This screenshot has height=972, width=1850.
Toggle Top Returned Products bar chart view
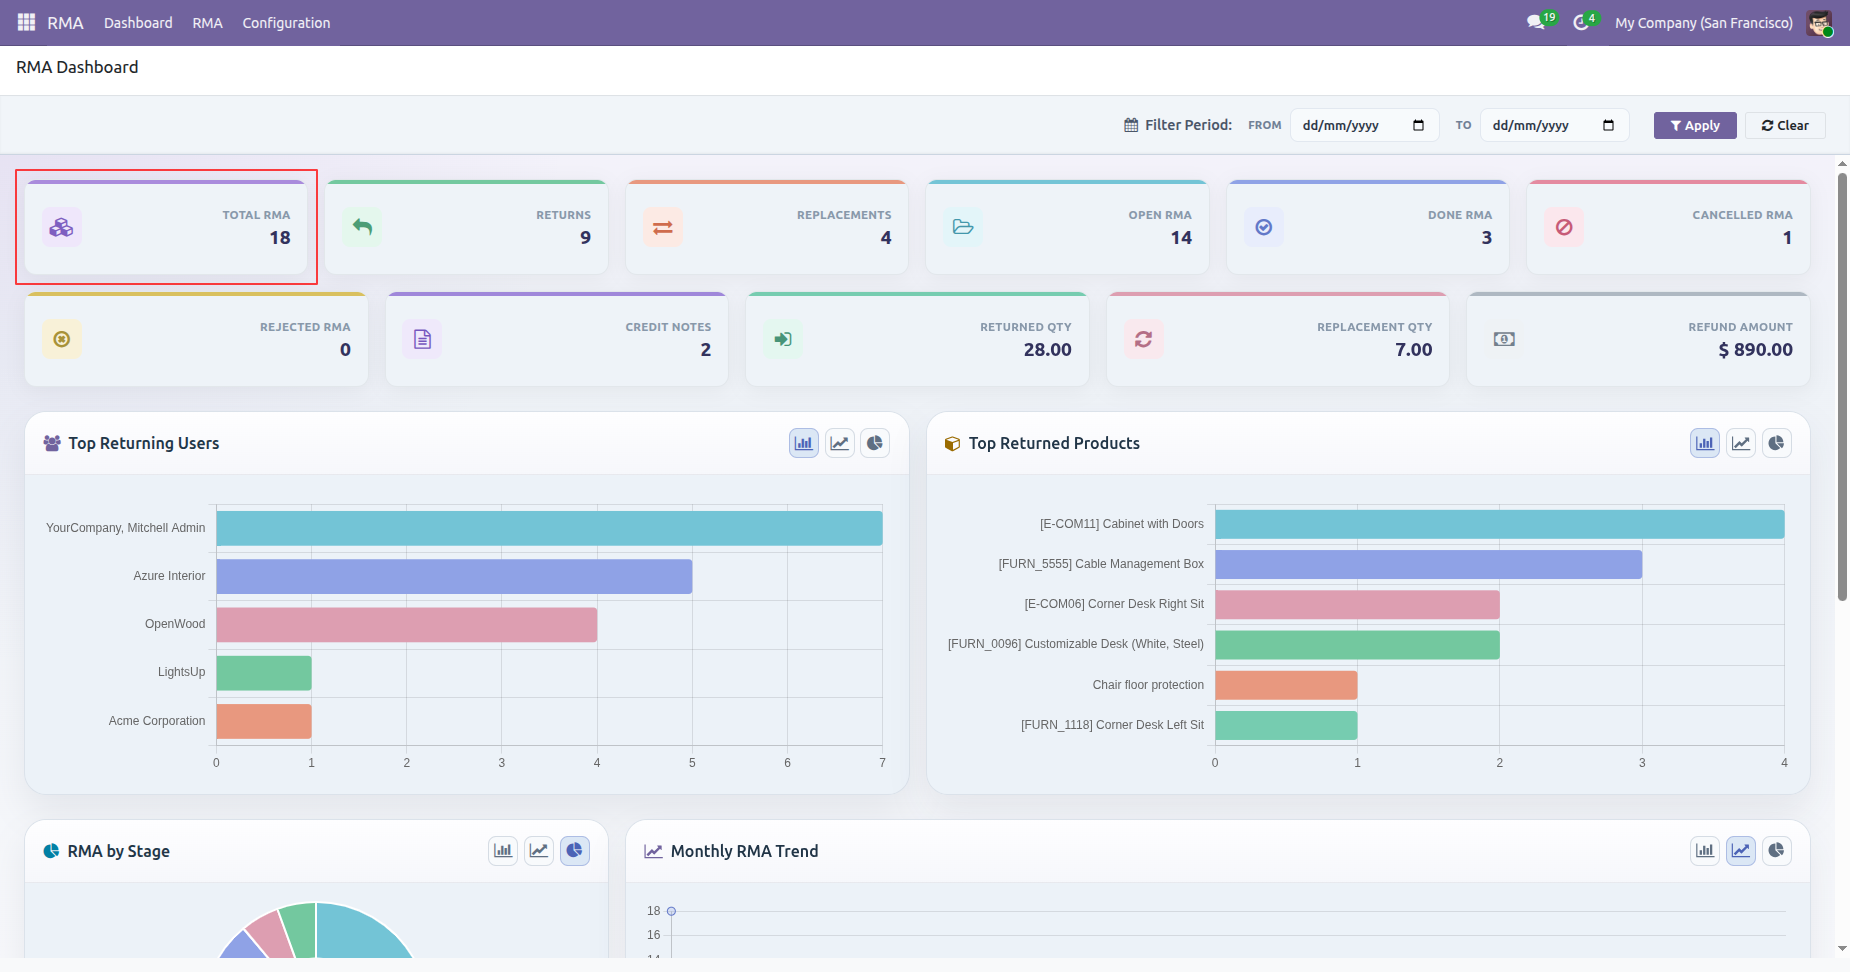click(1705, 443)
